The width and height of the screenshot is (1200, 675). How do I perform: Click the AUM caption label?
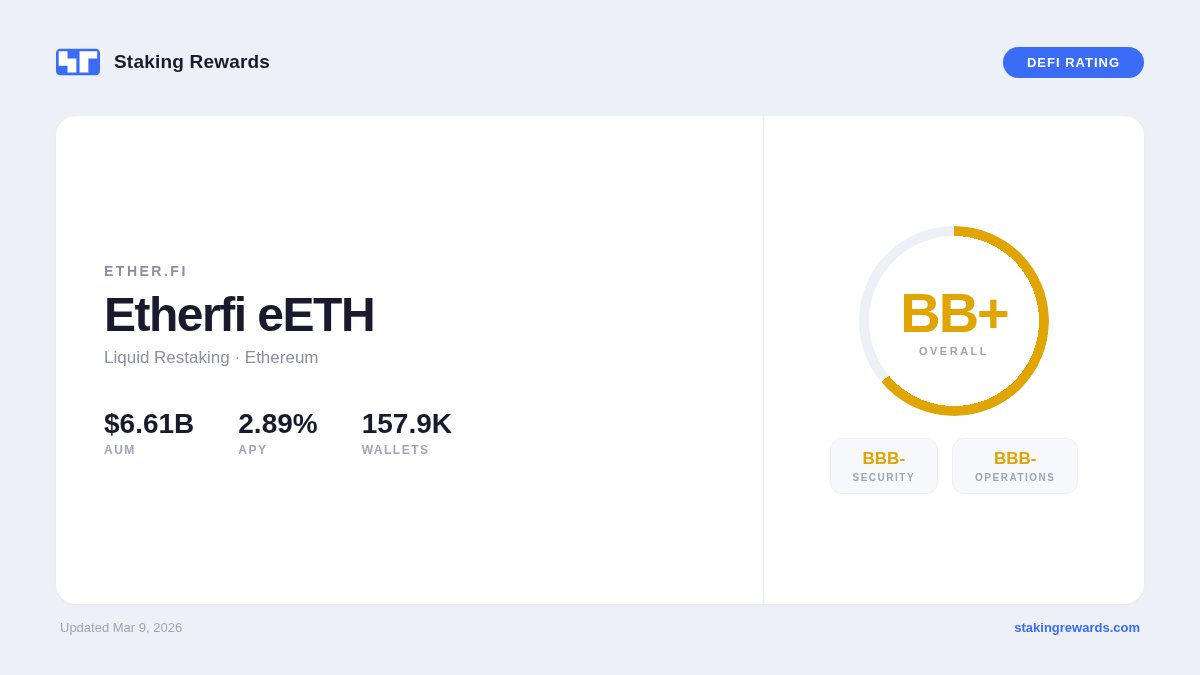pyautogui.click(x=120, y=450)
